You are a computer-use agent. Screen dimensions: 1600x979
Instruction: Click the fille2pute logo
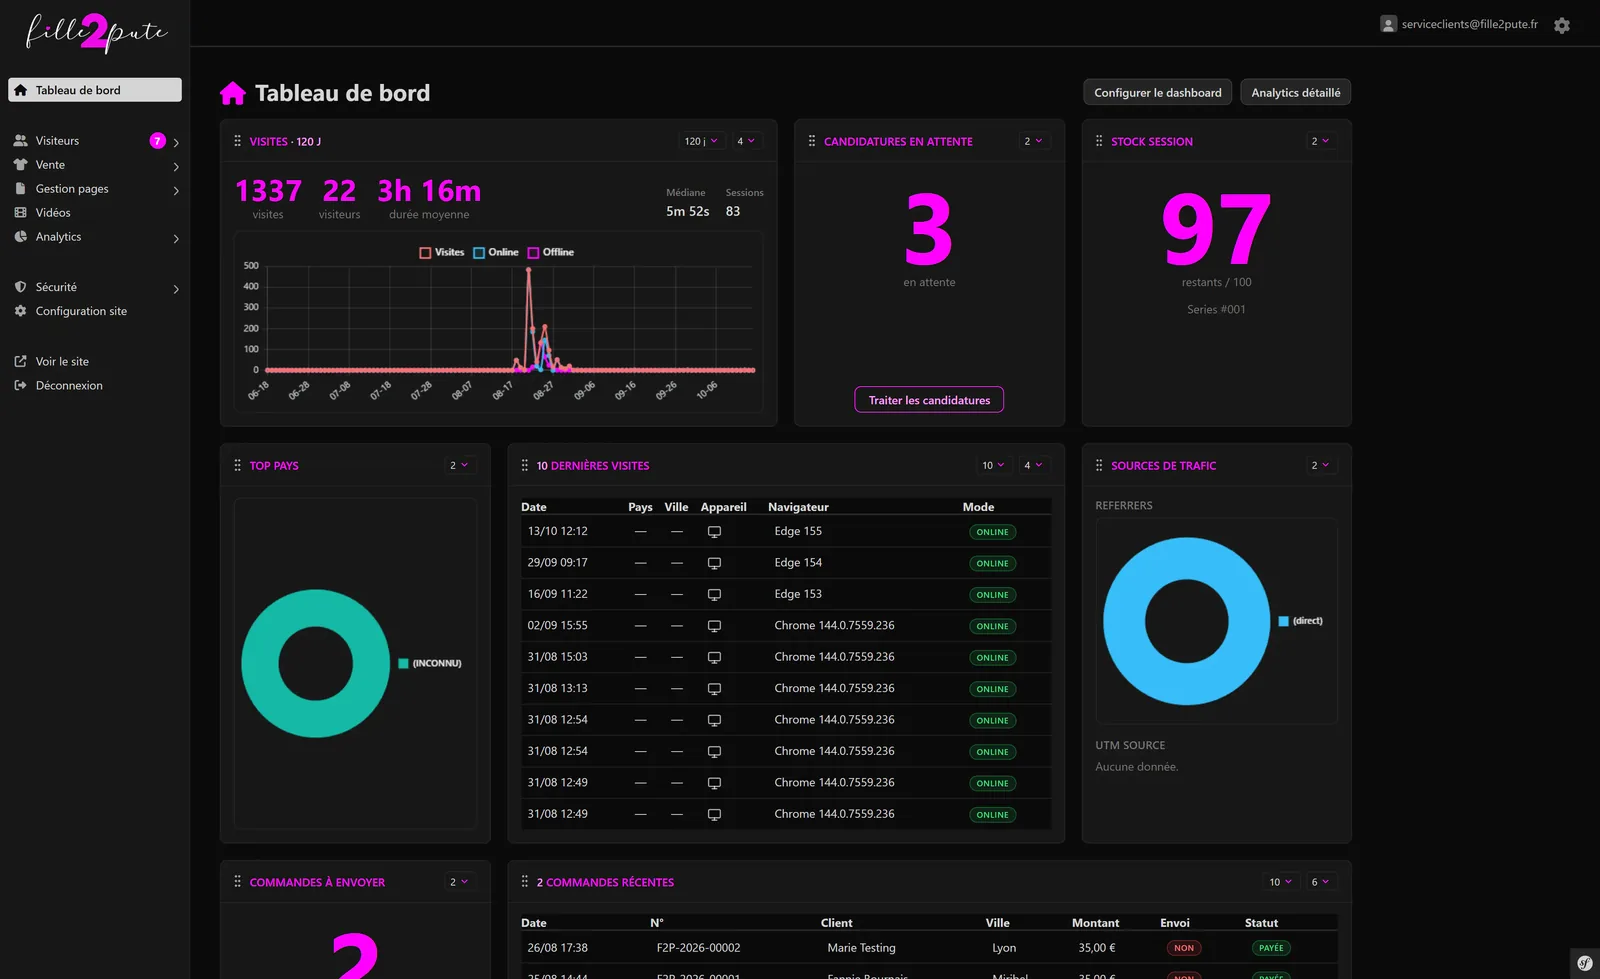point(96,33)
